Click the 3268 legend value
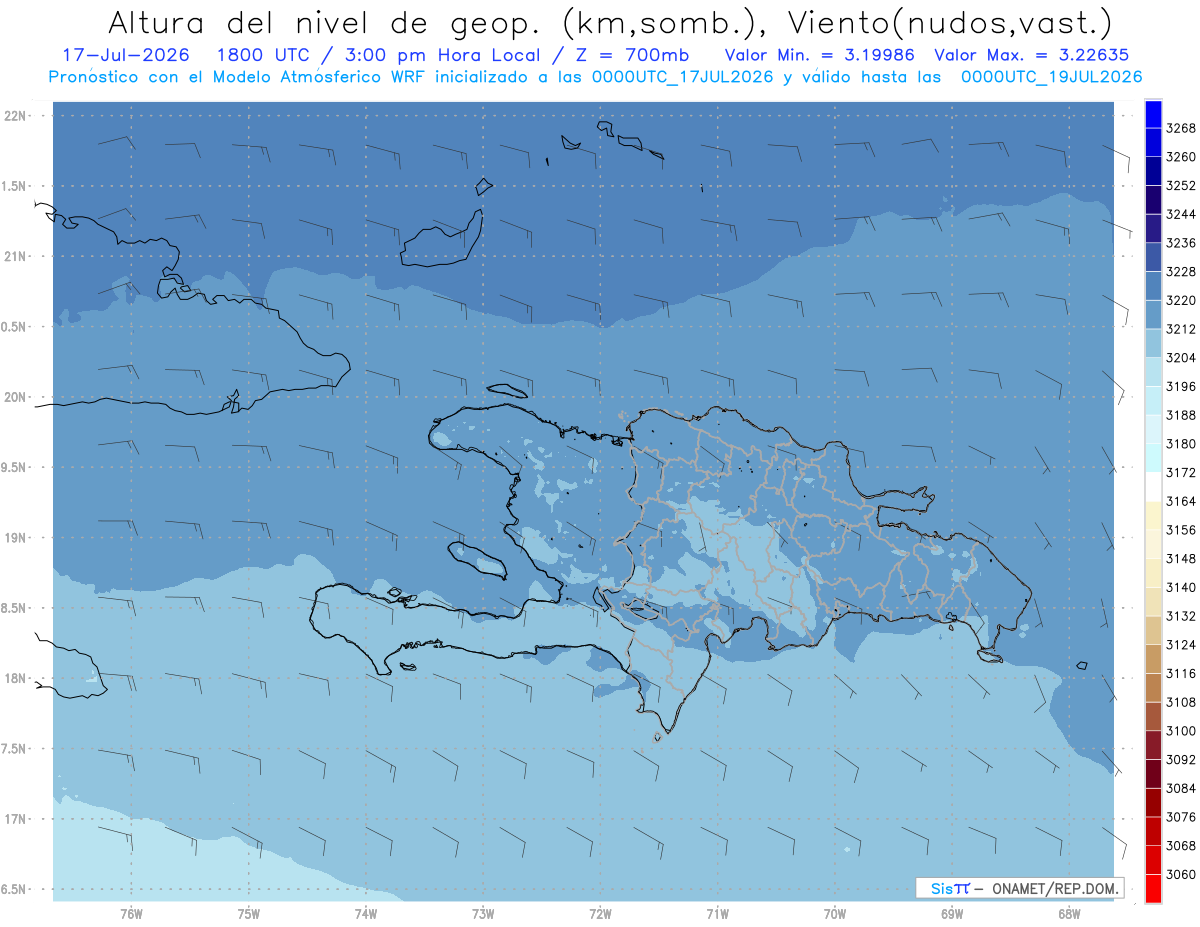The image size is (1200, 927). pyautogui.click(x=1180, y=128)
